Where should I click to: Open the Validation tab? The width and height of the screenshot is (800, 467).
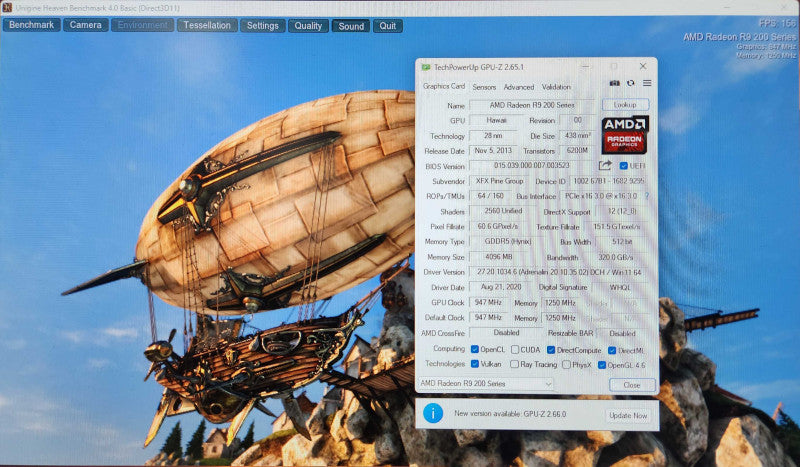click(556, 87)
